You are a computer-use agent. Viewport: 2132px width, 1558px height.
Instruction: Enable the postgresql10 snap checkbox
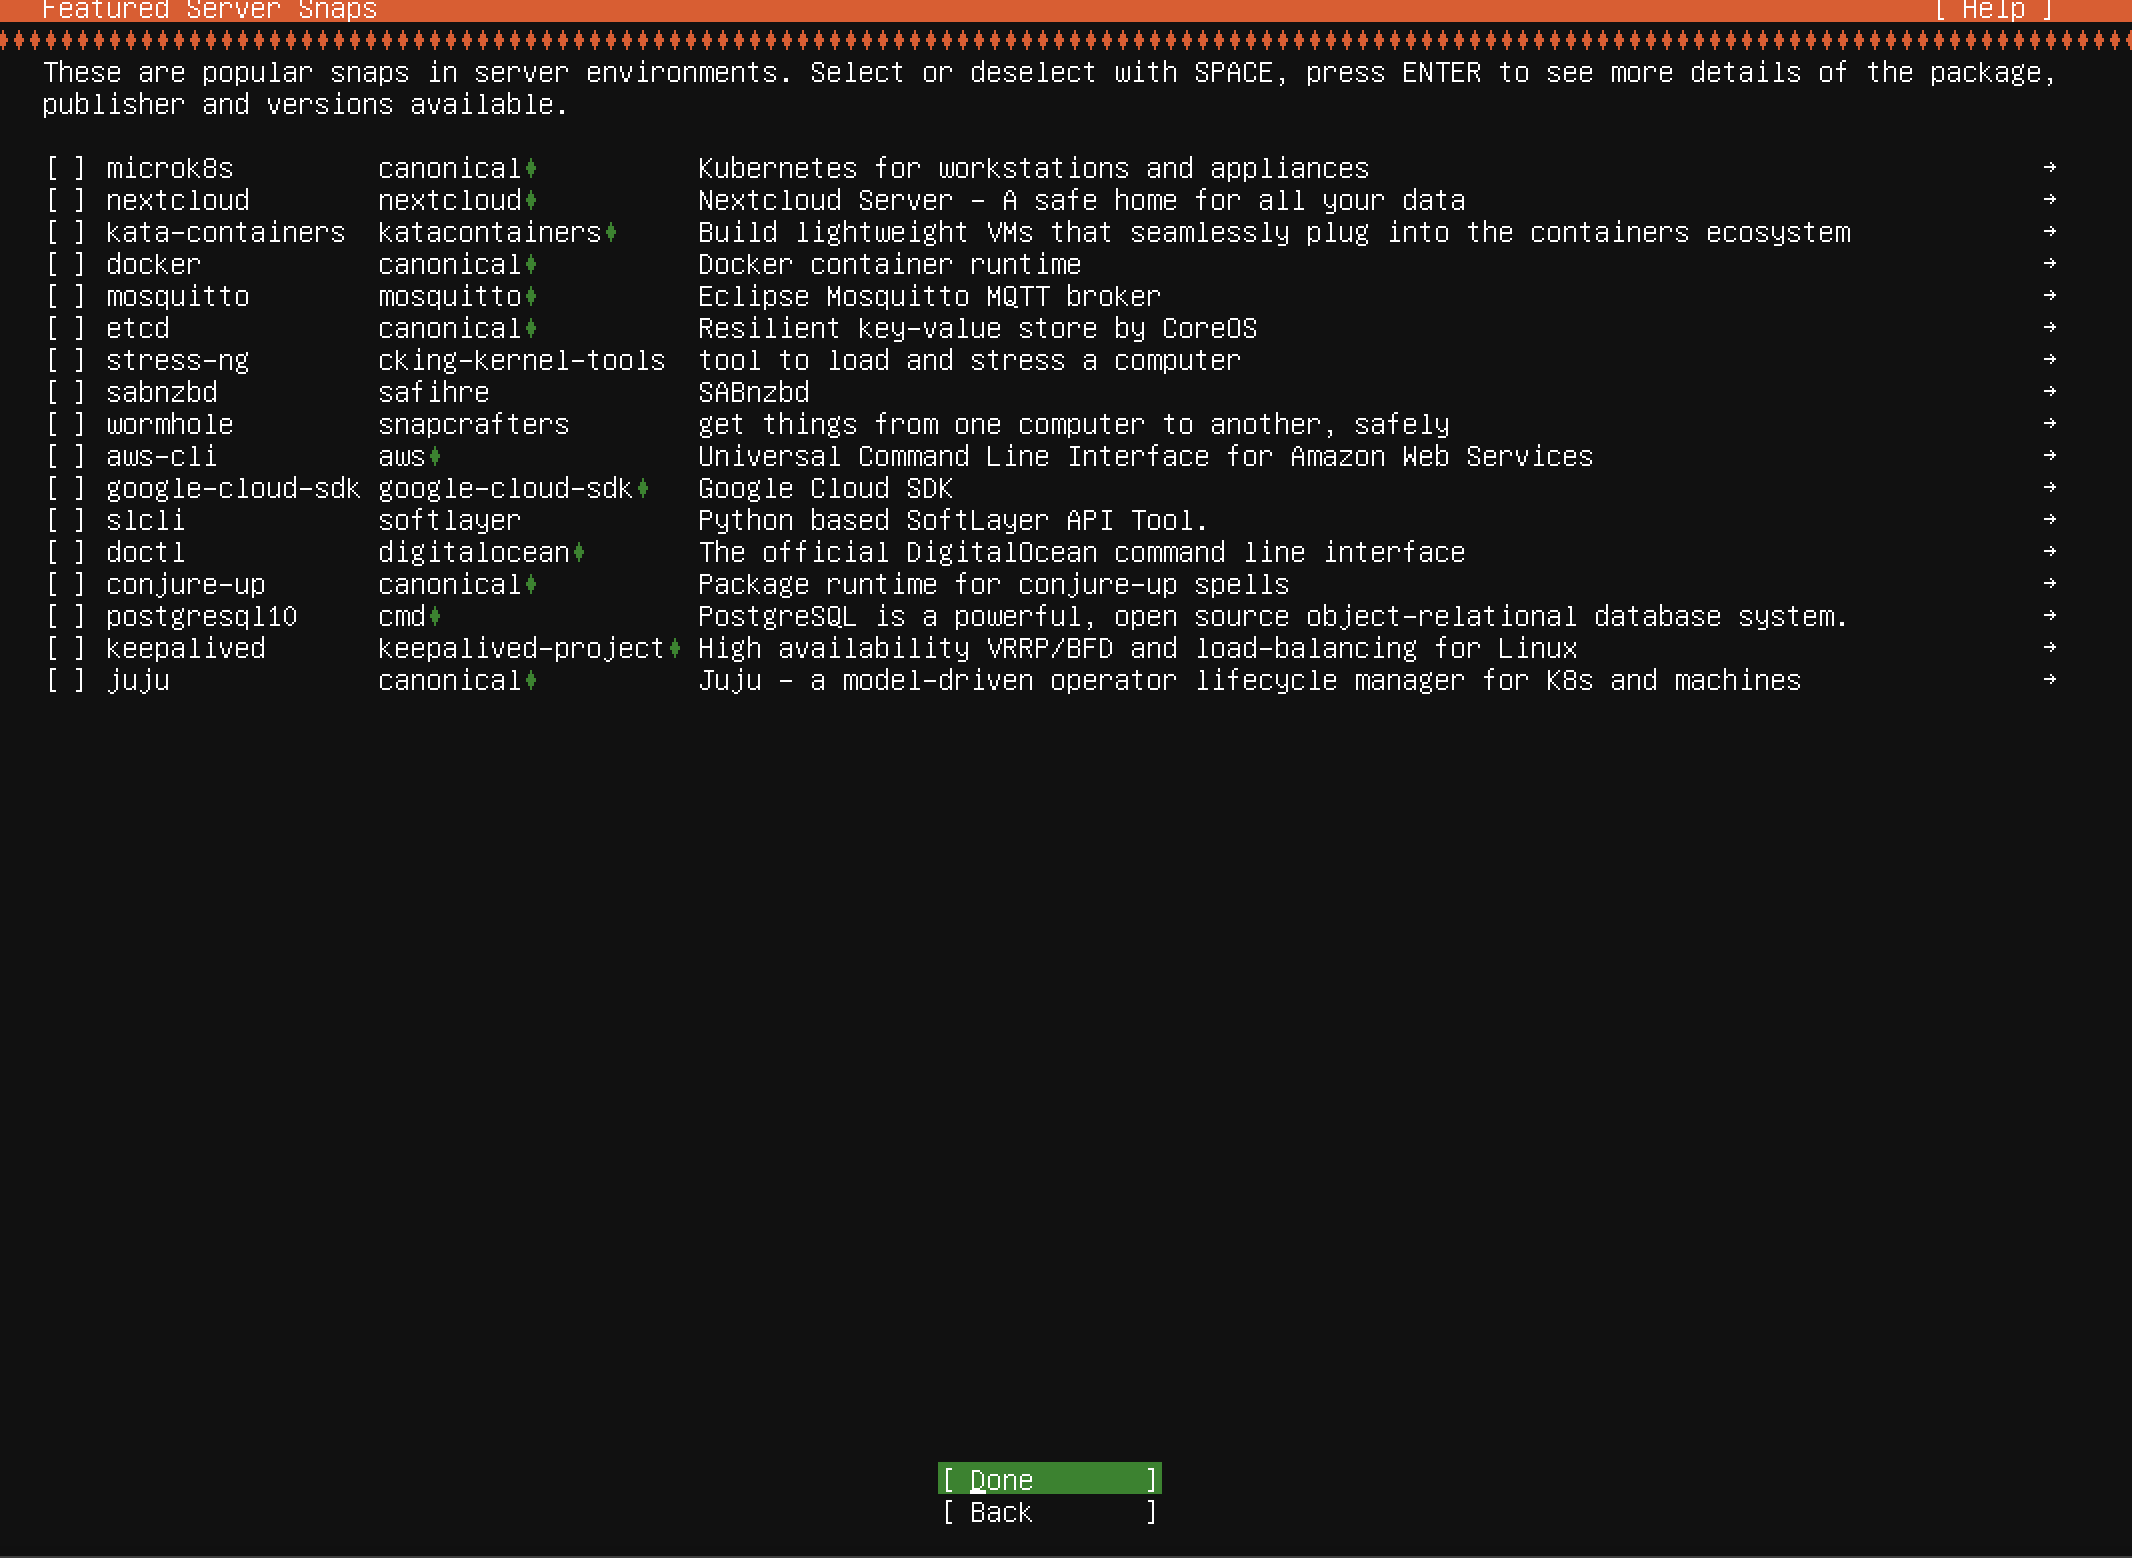tap(66, 617)
